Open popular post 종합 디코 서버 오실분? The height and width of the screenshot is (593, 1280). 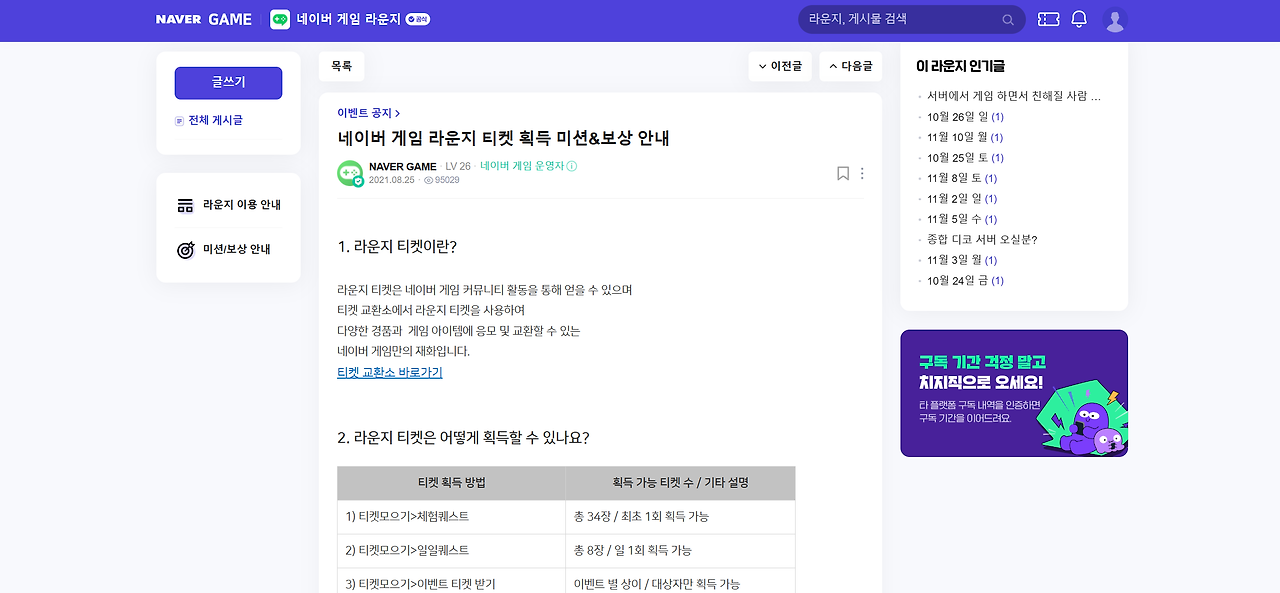pos(982,239)
